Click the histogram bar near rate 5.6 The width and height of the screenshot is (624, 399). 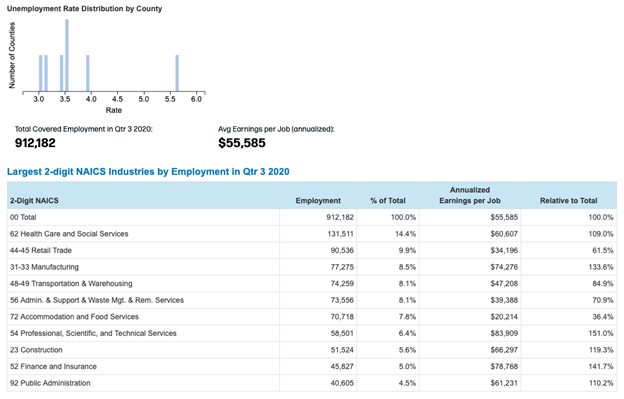pyautogui.click(x=177, y=74)
